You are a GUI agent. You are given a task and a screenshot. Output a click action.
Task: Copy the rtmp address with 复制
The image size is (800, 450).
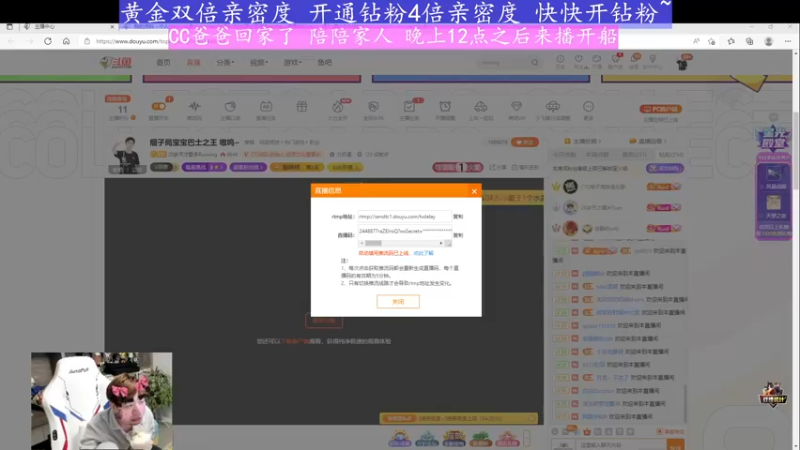pyautogui.click(x=458, y=216)
